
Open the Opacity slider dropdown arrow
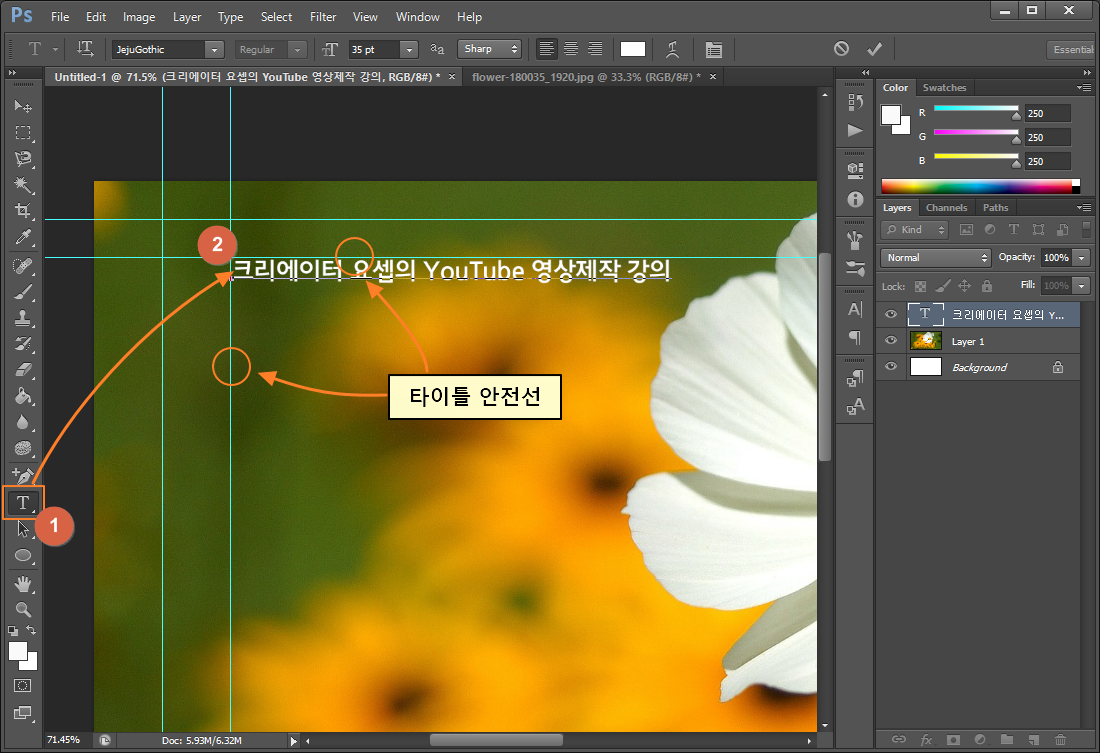[1082, 258]
